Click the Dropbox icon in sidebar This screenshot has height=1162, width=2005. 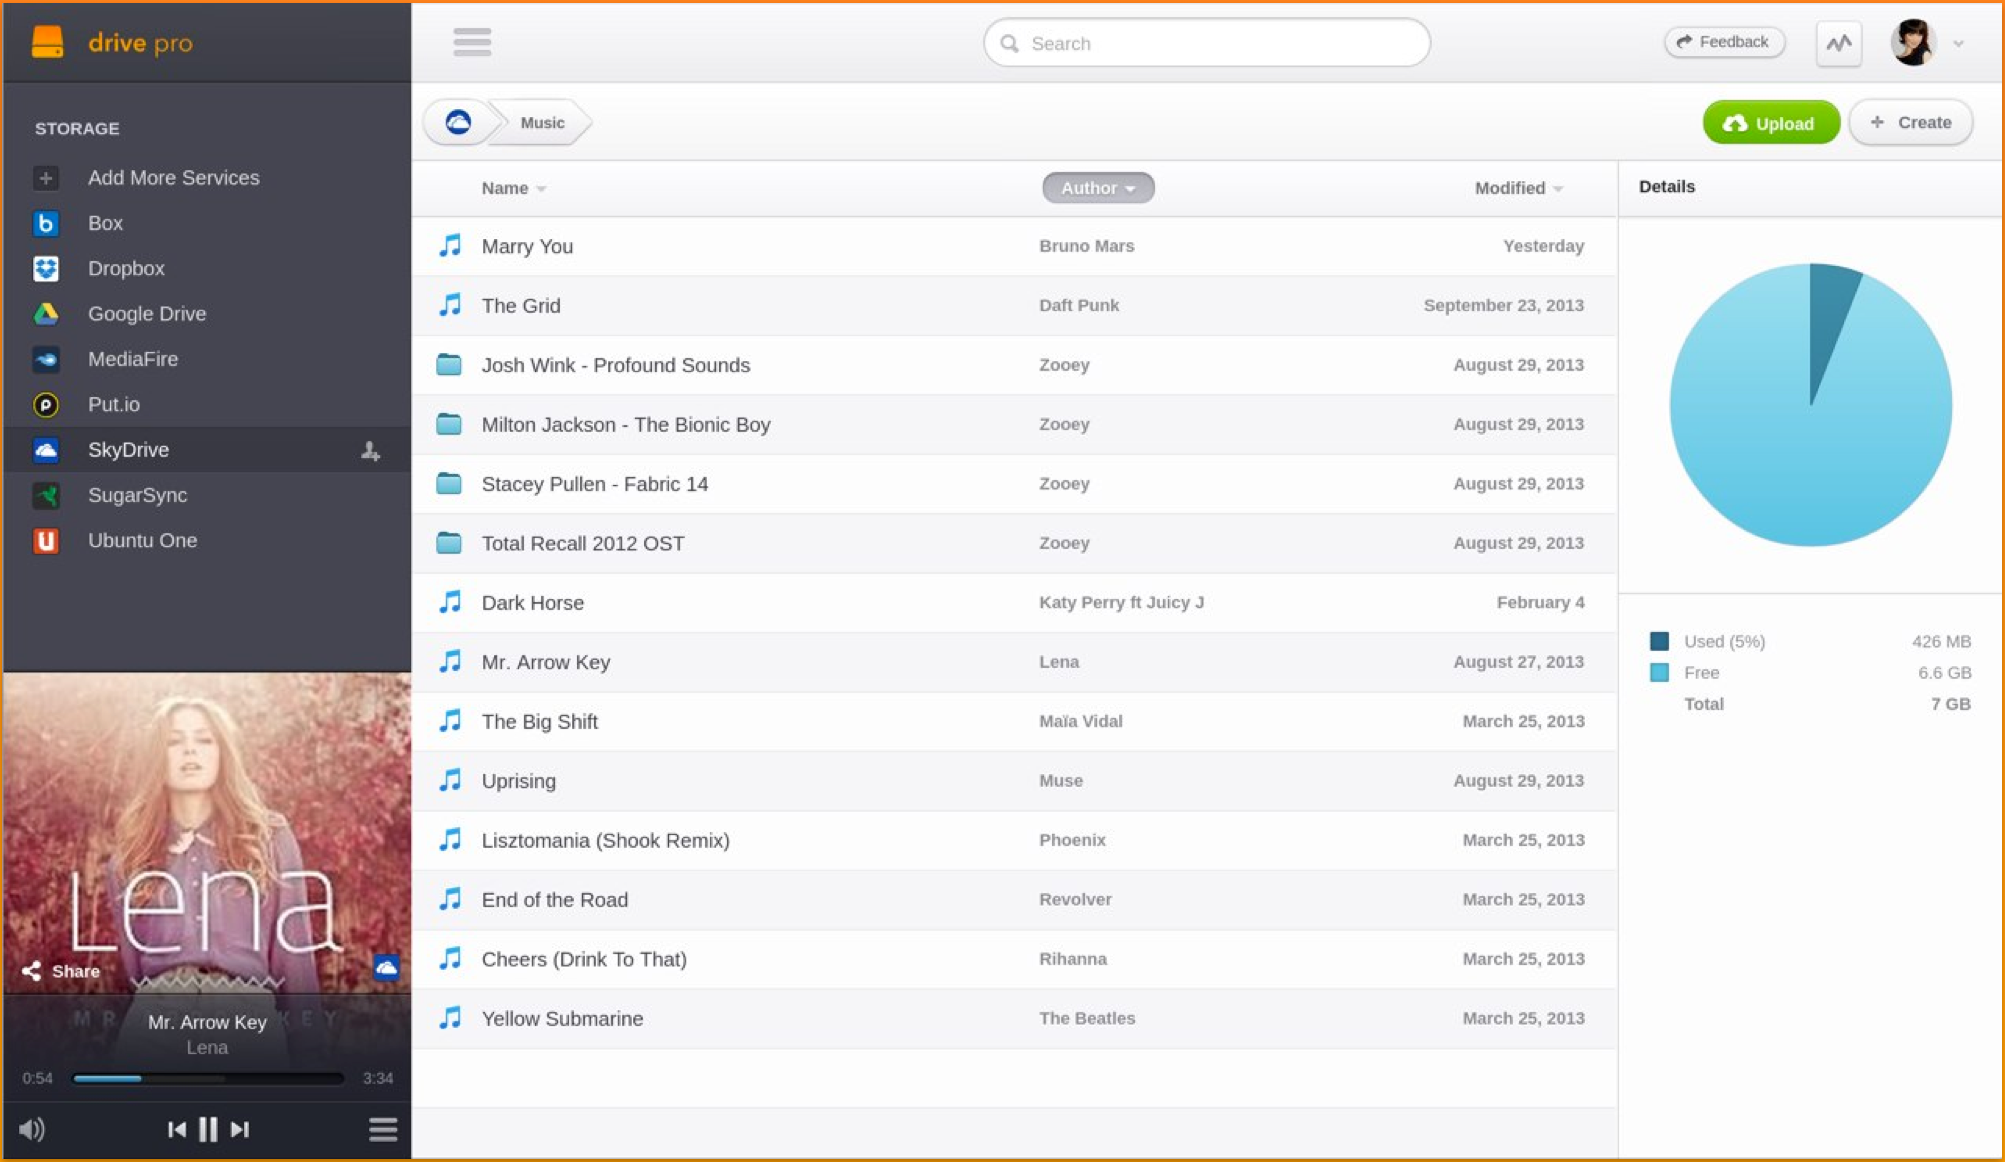click(x=45, y=268)
